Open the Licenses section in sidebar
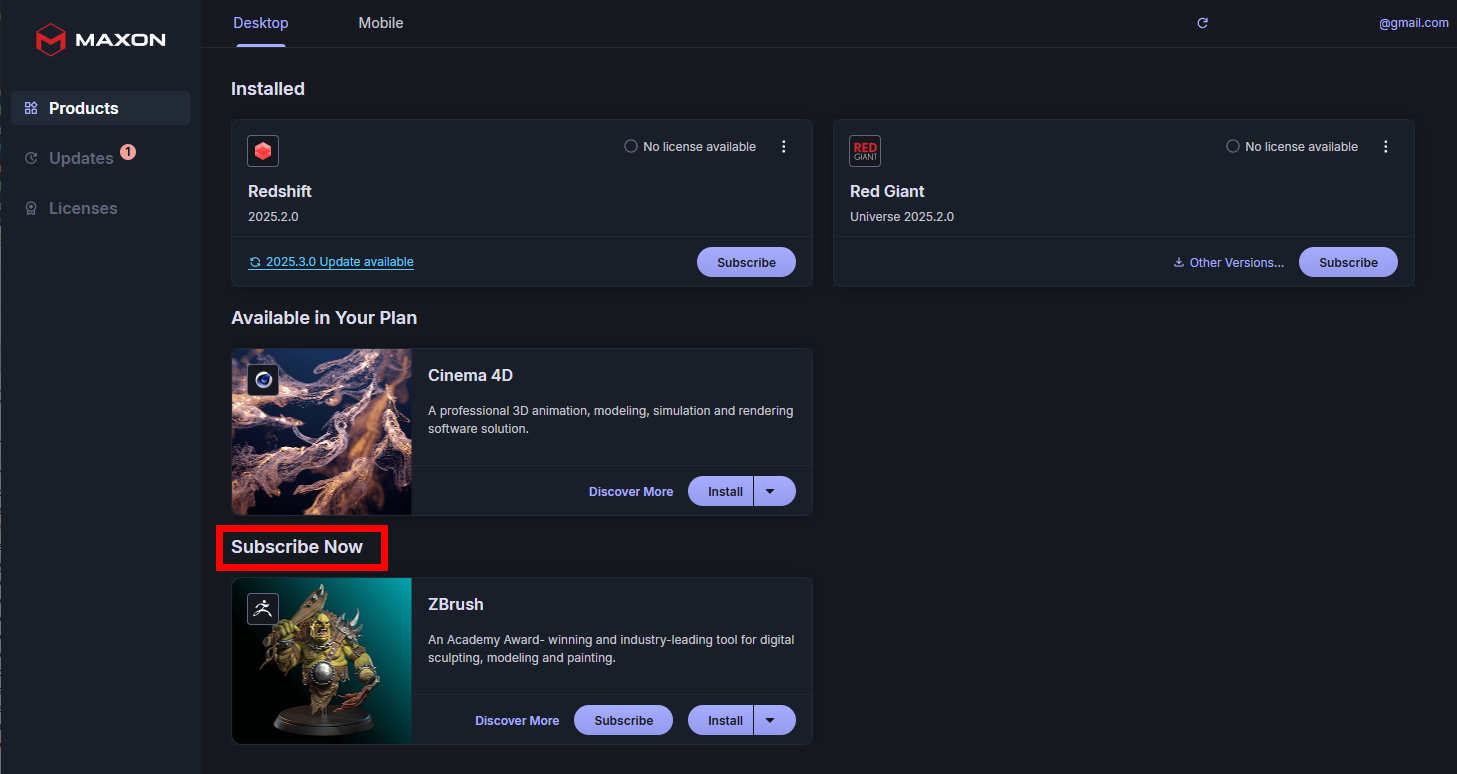Image resolution: width=1457 pixels, height=774 pixels. click(x=83, y=208)
